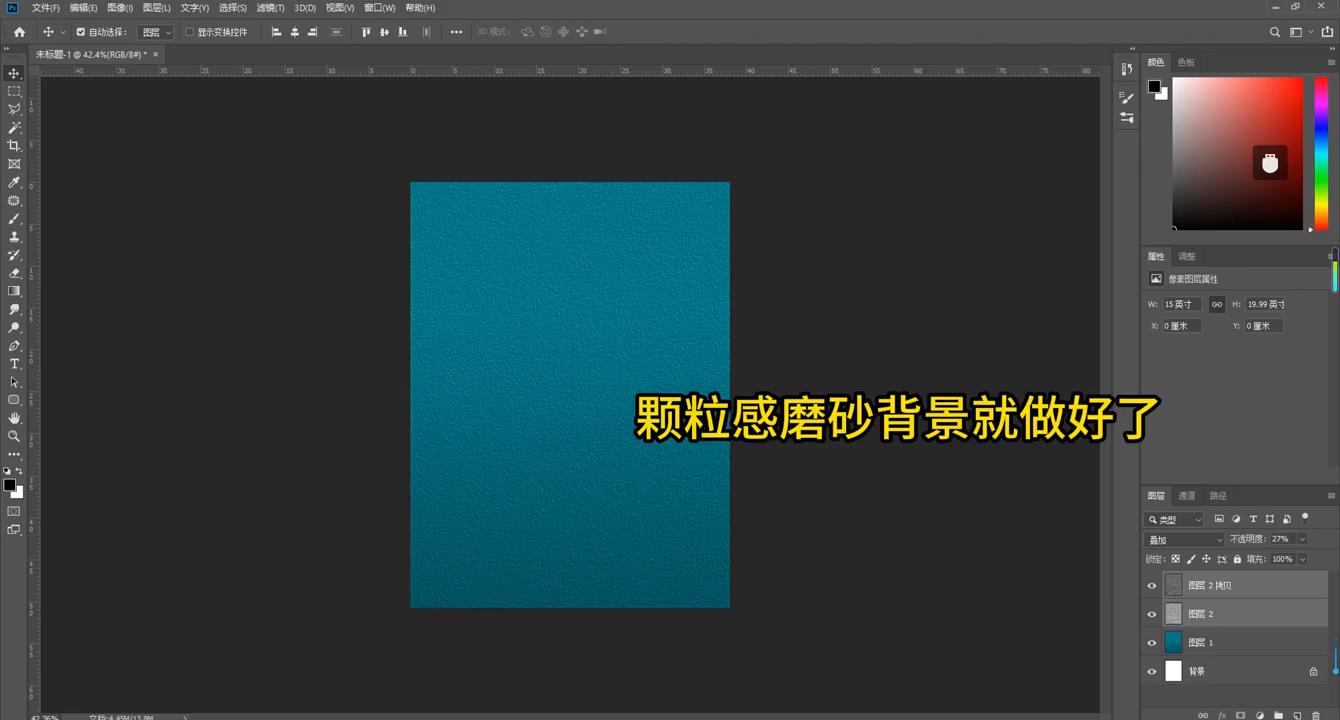Select the Magic Wand tool

coord(14,128)
